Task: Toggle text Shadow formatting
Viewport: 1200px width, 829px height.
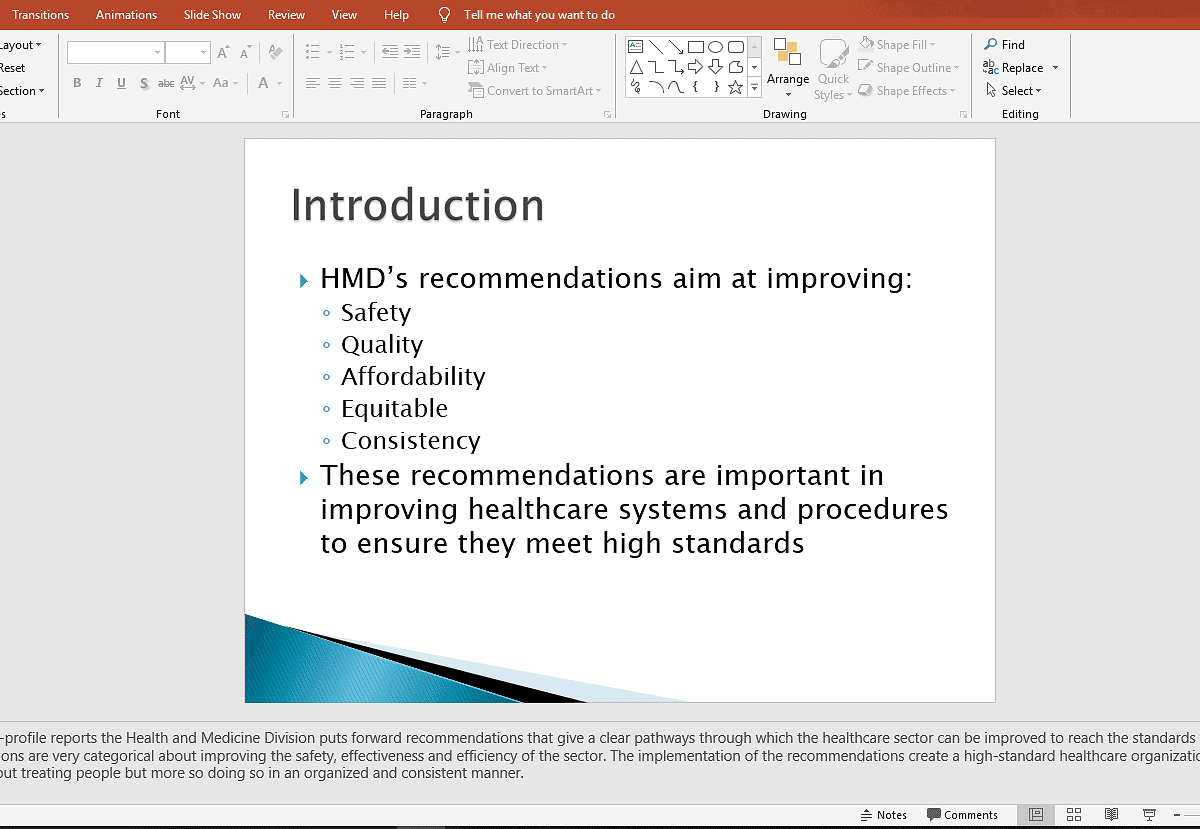Action: tap(144, 83)
